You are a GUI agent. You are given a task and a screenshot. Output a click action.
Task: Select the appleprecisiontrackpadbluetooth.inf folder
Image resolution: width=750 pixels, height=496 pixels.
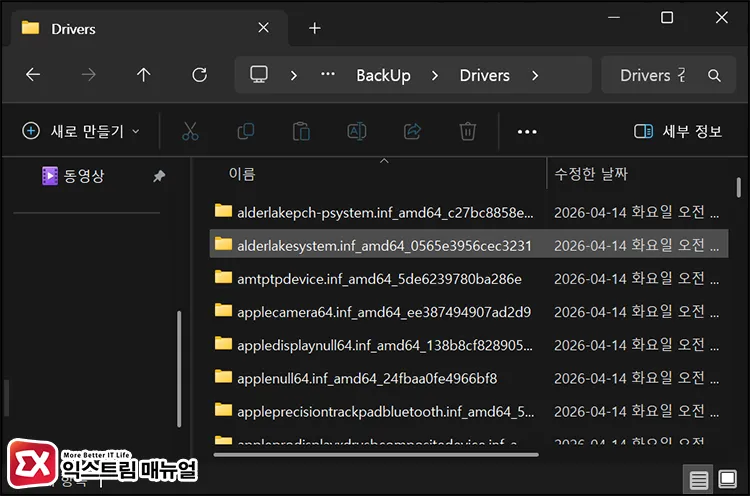(x=469, y=411)
